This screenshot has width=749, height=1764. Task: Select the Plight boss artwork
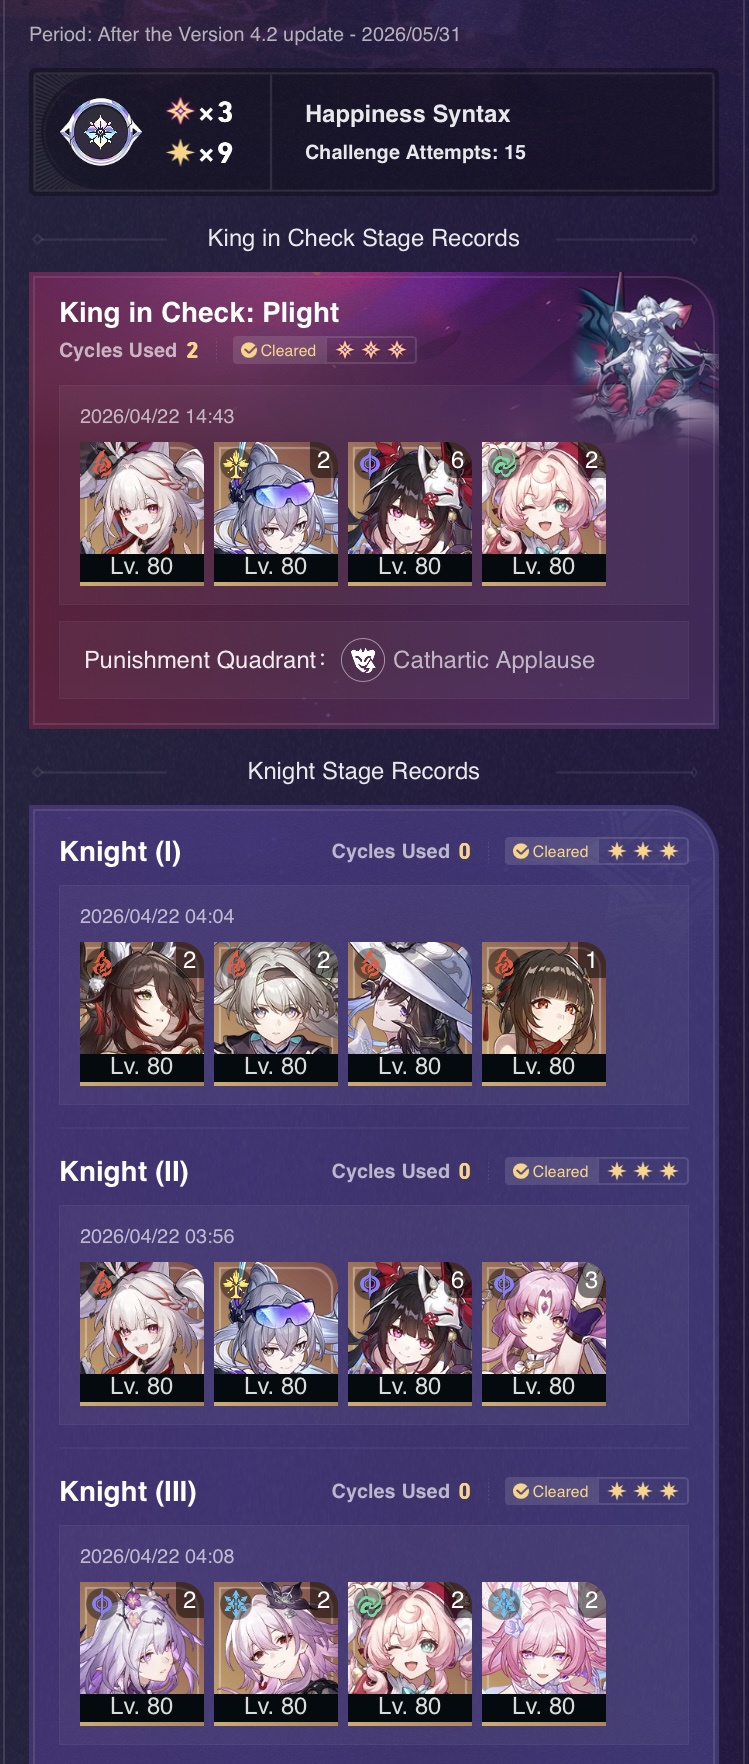coord(644,353)
